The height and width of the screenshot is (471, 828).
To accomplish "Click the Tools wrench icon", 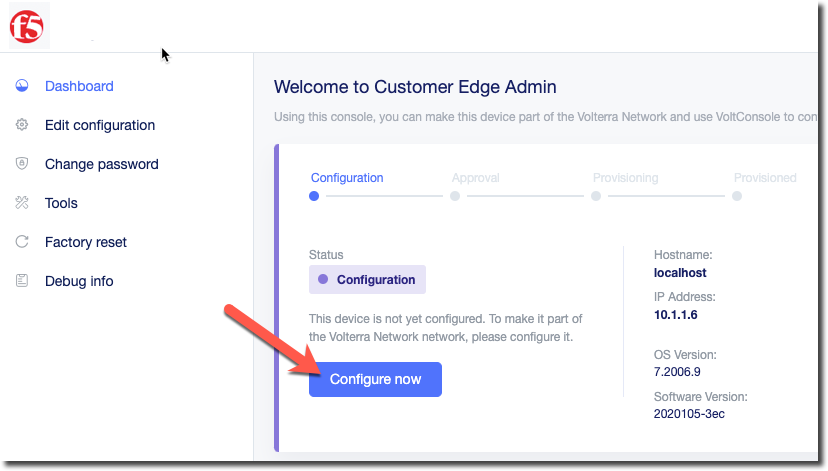I will pos(22,203).
